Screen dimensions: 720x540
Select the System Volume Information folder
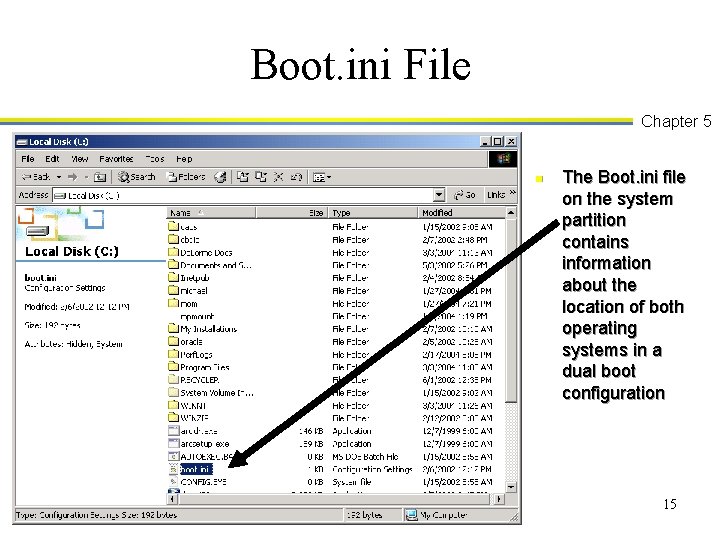(x=210, y=393)
